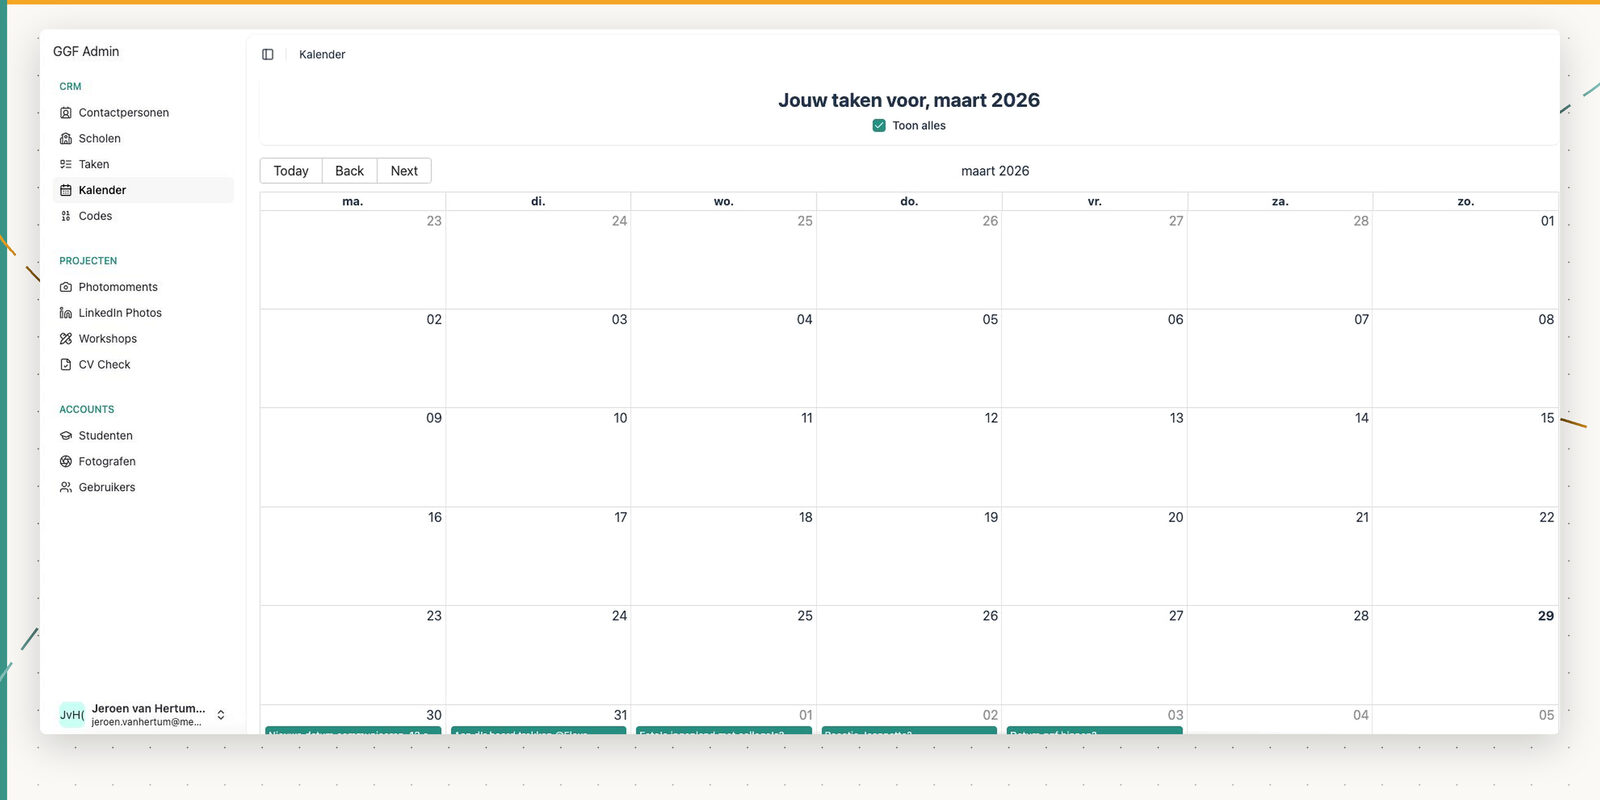Click the Taken list icon
Screen dimensions: 1600x800
(x=66, y=165)
